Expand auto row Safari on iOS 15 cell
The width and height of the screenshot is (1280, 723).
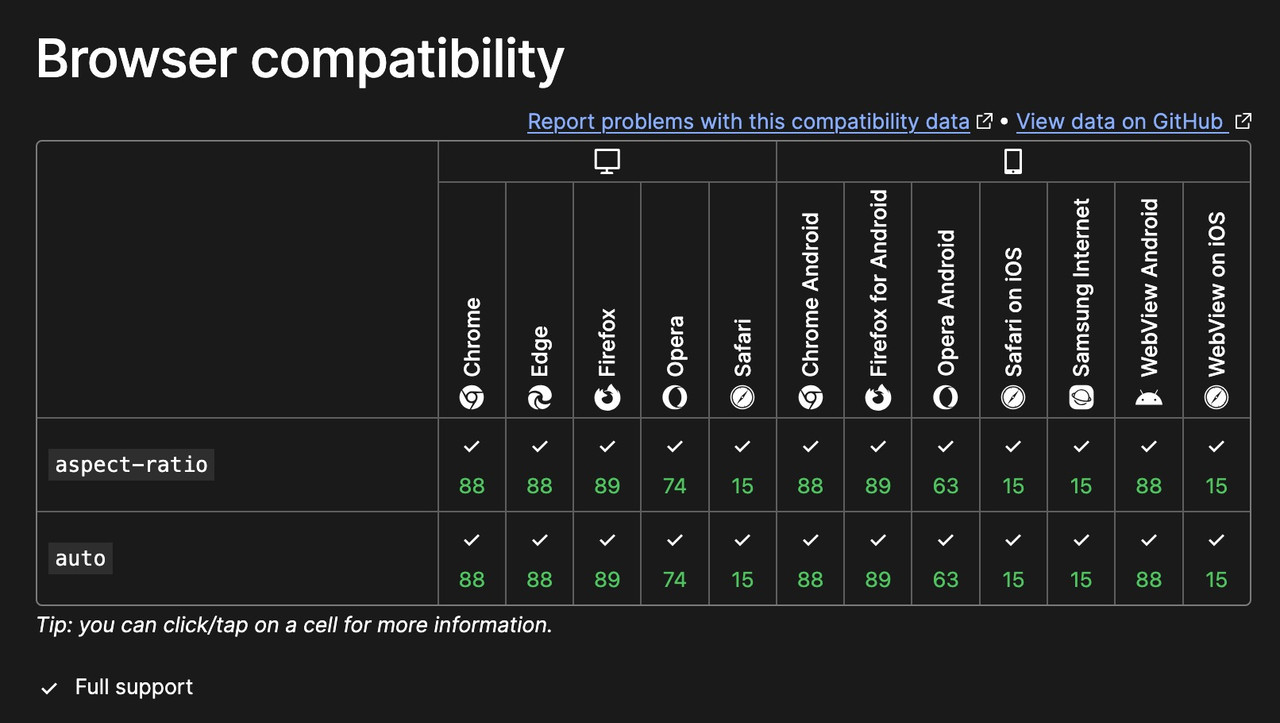1013,558
